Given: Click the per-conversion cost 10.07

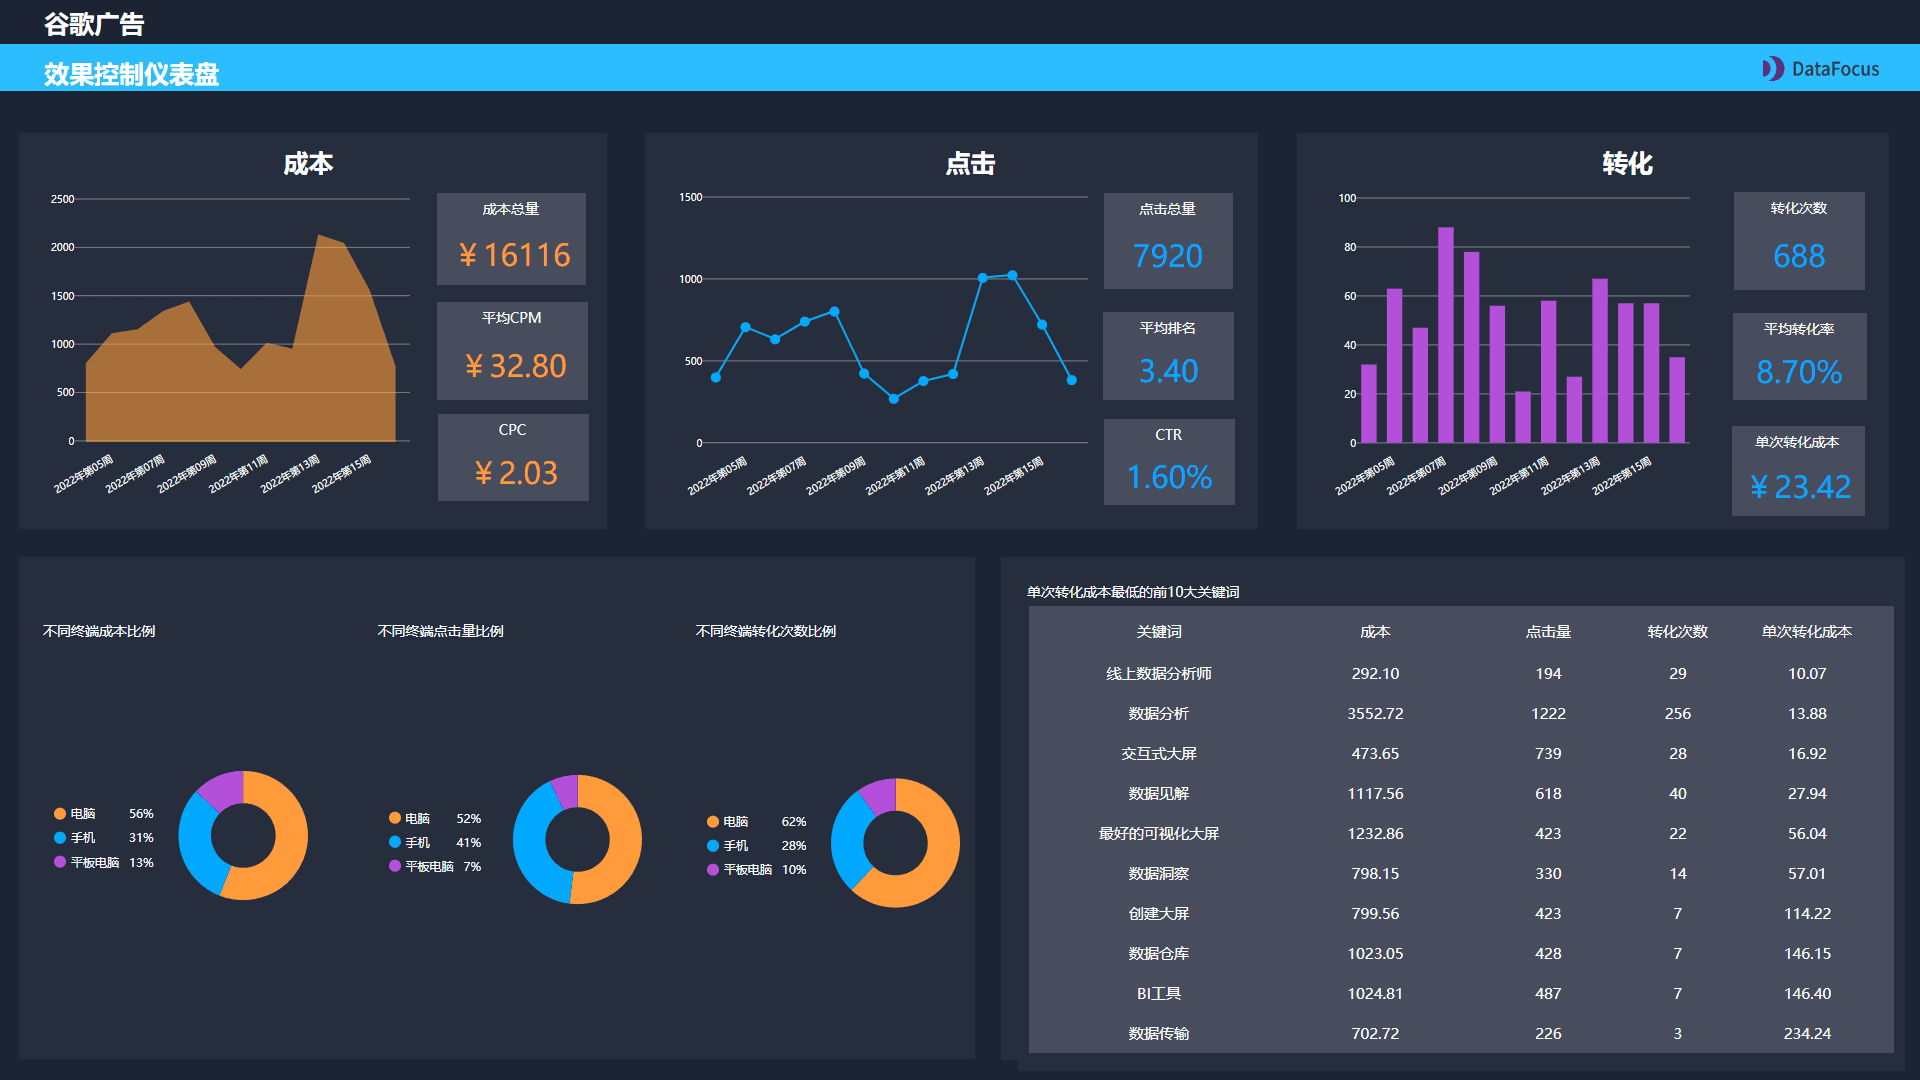Looking at the screenshot, I should tap(1807, 673).
